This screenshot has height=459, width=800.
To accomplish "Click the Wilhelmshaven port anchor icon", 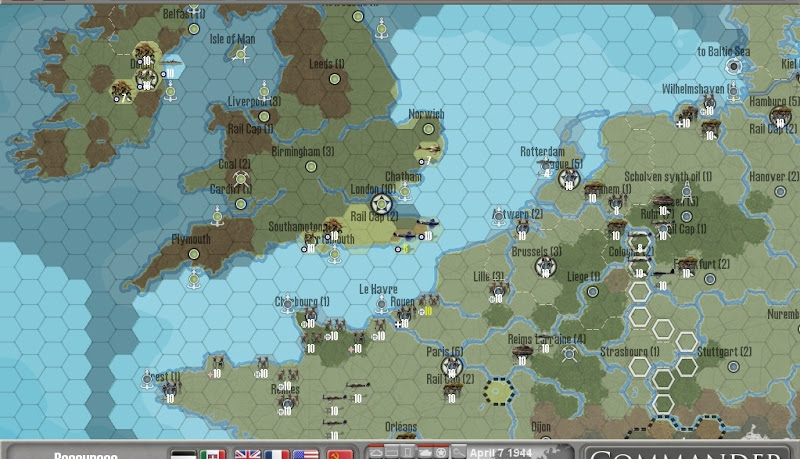I will (x=733, y=91).
